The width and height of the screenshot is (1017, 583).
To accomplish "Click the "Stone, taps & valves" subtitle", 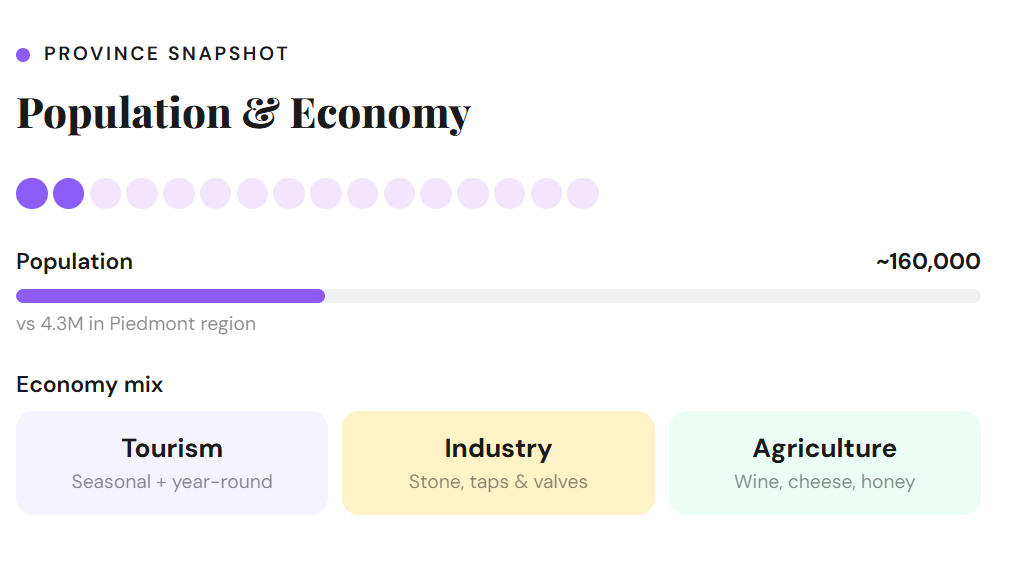I will pos(498,482).
